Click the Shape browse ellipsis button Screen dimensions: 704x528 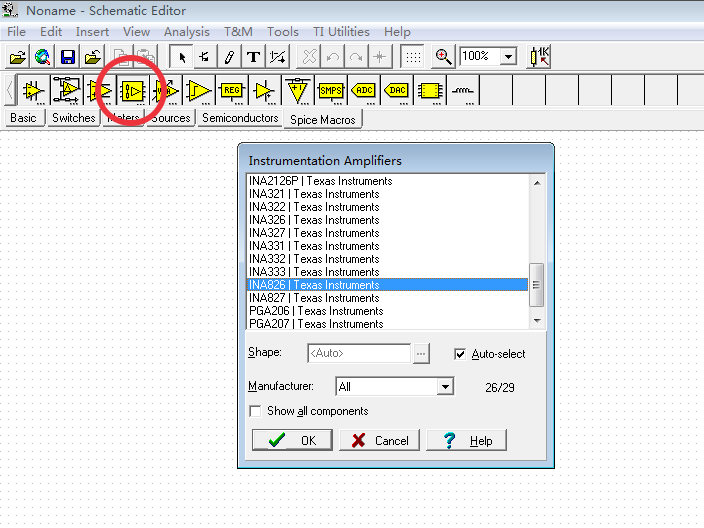click(421, 353)
